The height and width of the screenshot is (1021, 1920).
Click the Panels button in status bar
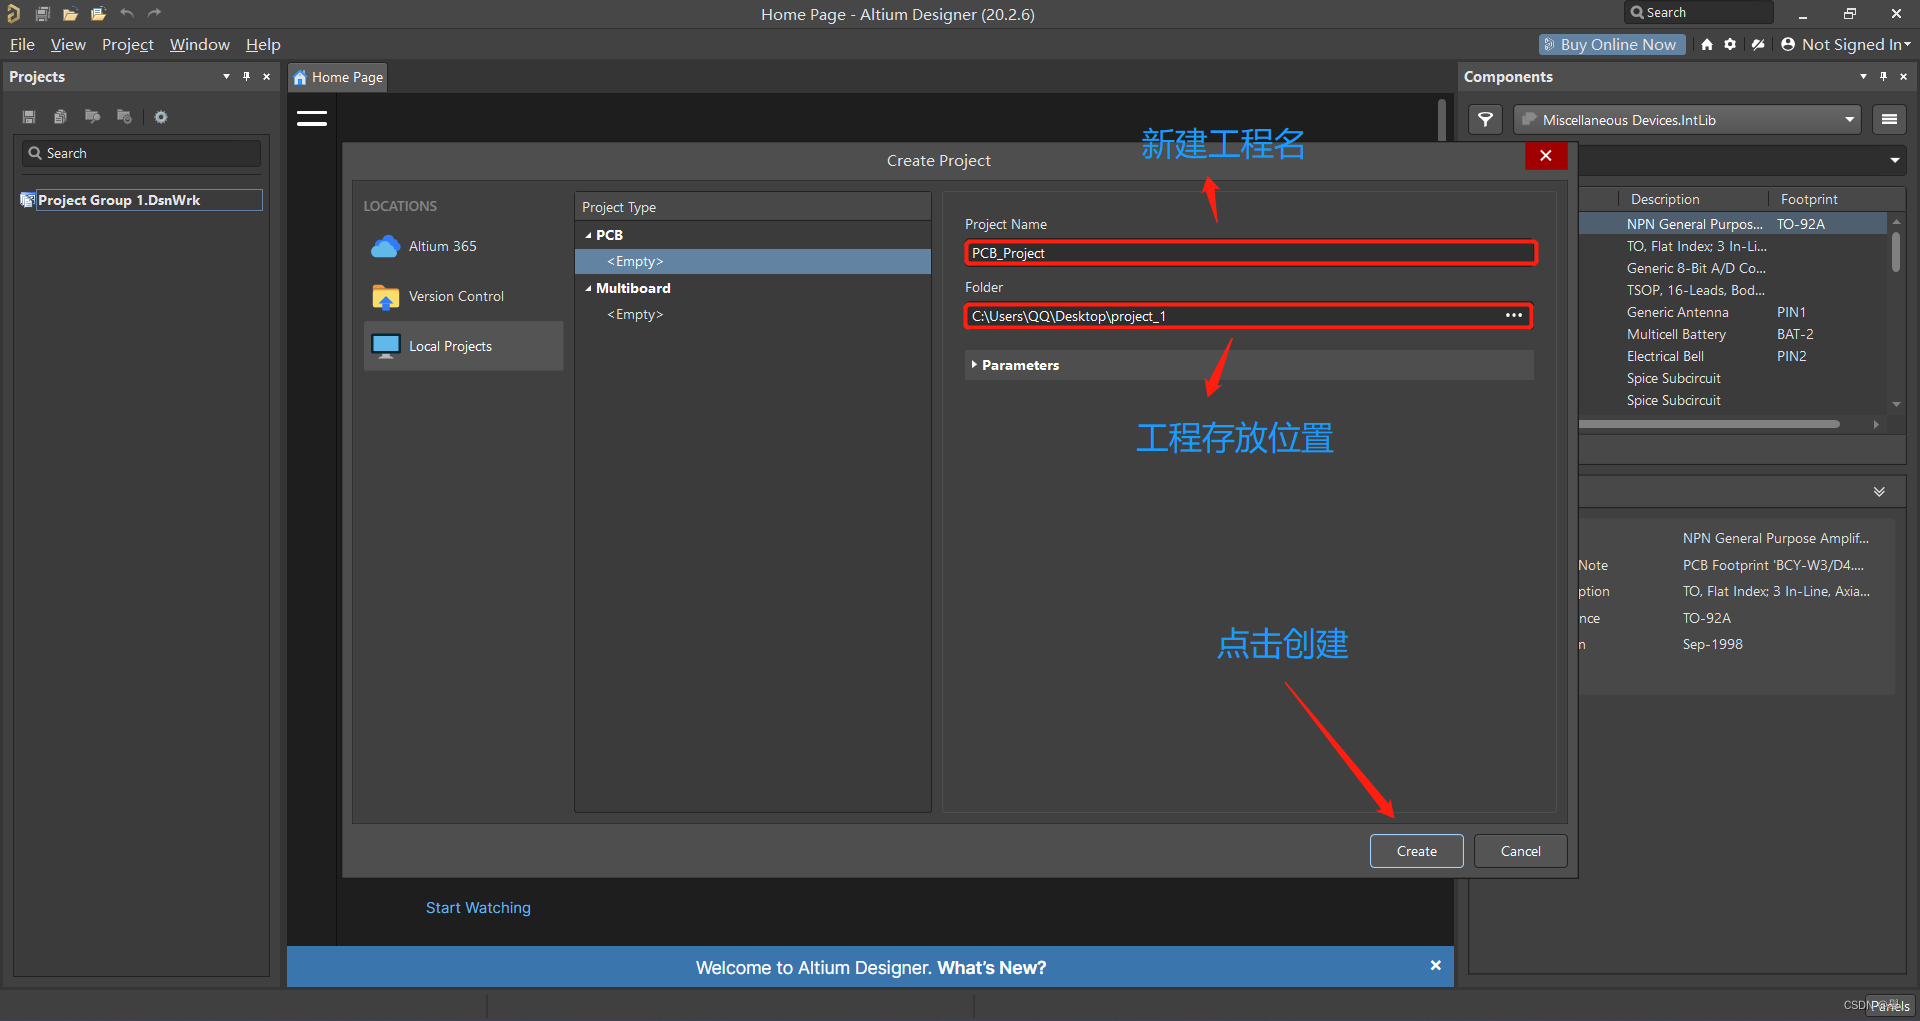point(1890,1006)
